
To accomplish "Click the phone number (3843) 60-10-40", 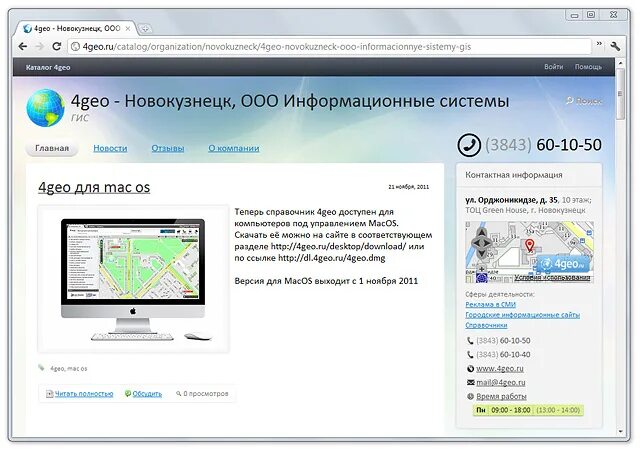I will coord(503,354).
